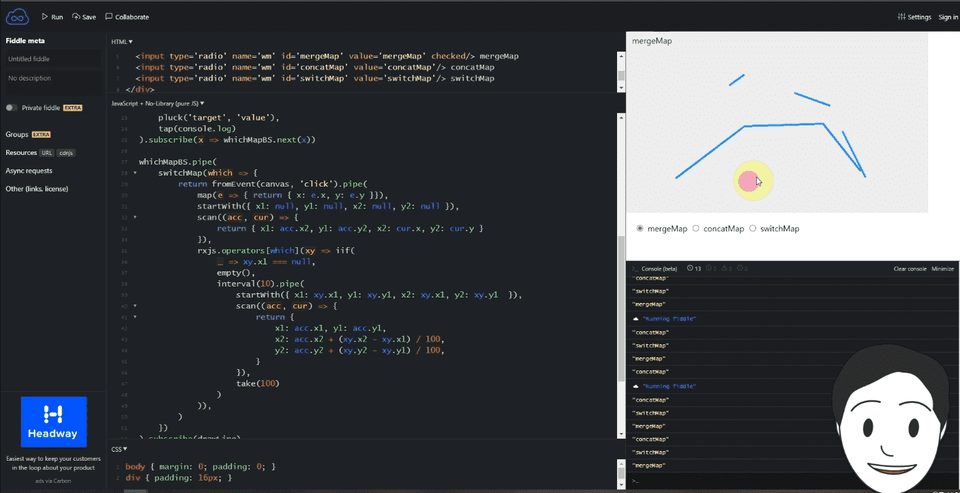Open the Collaborate option
Viewport: 960px width, 493px height.
pos(127,17)
